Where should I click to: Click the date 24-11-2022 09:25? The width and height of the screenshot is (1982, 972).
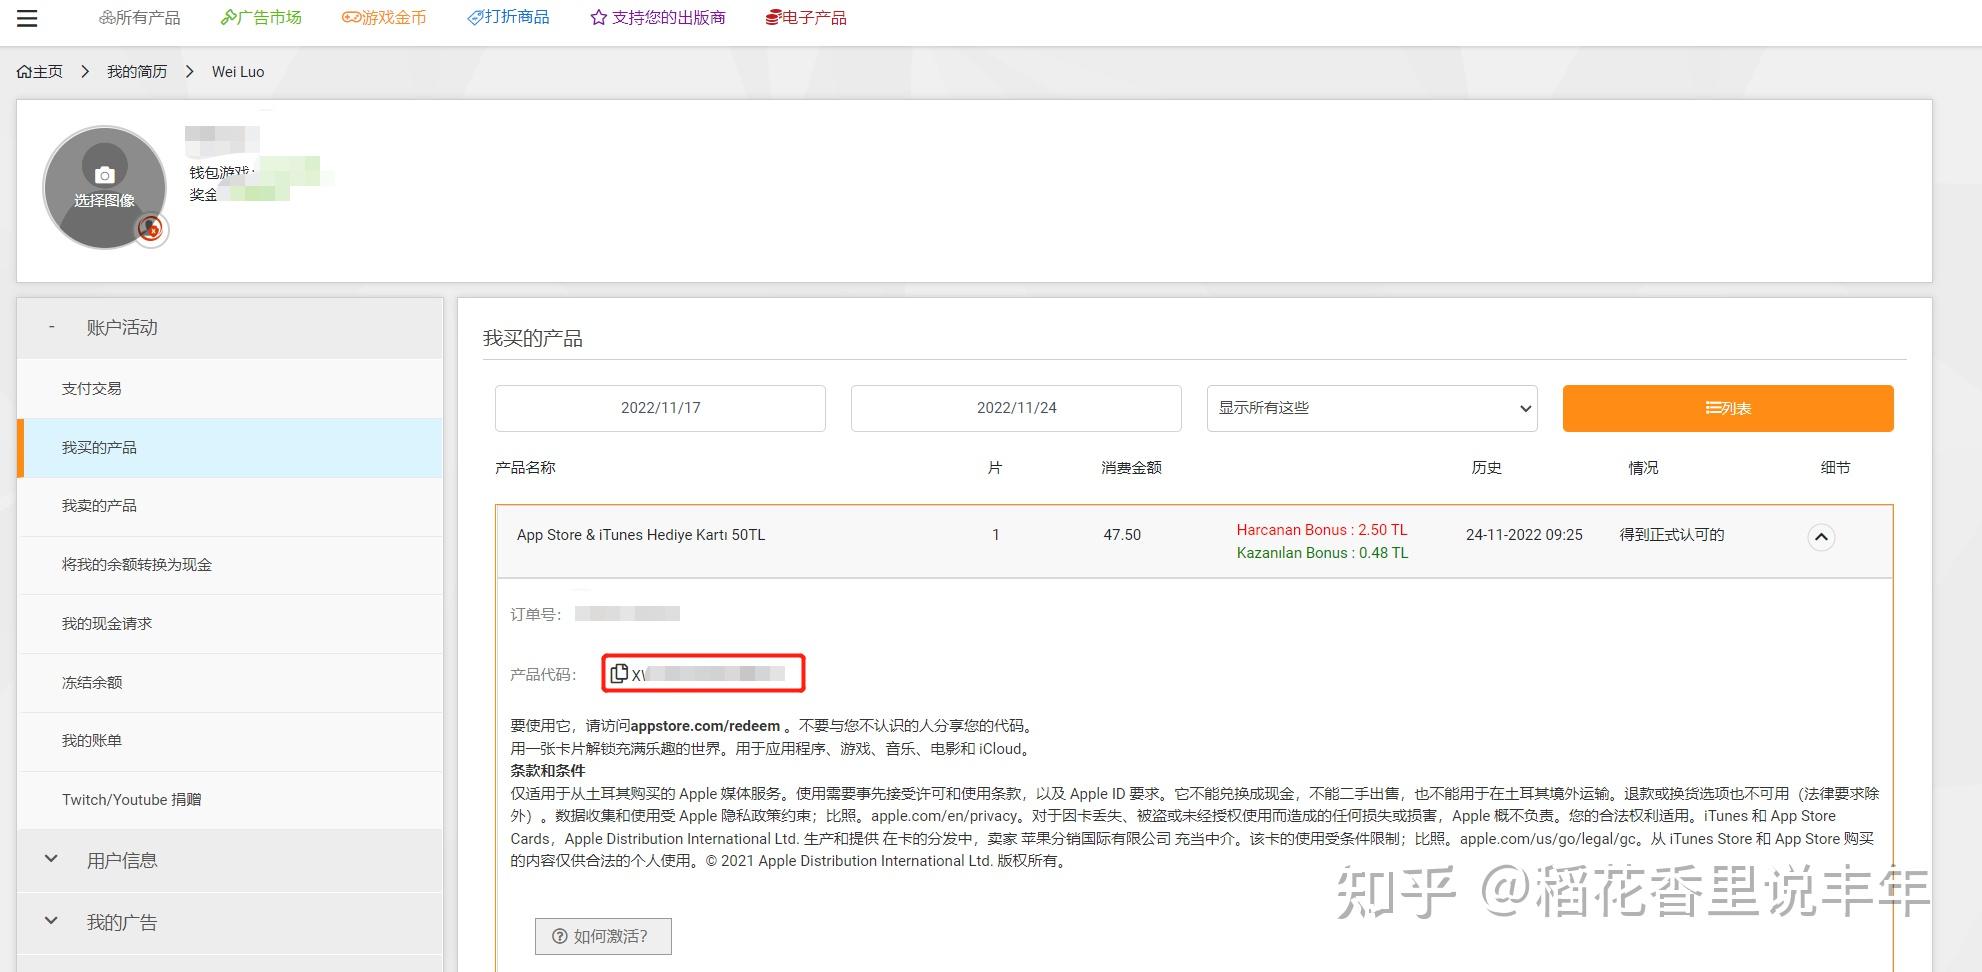pyautogui.click(x=1524, y=535)
